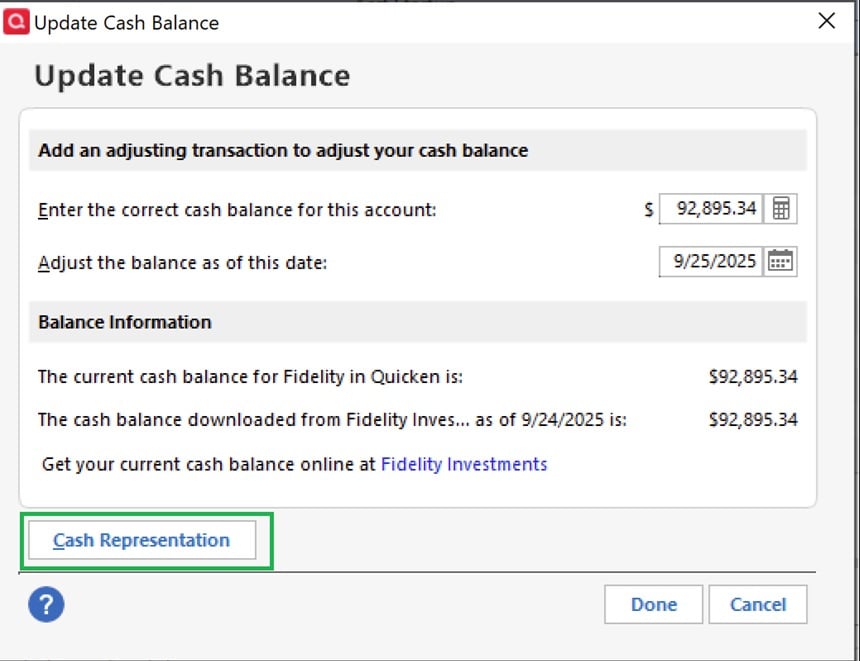Open the calculator next to cash balance
The width and height of the screenshot is (860, 661).
pos(781,209)
